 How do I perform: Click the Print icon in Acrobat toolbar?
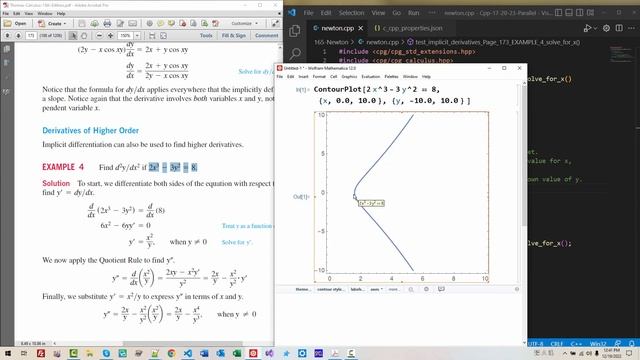coord(107,24)
